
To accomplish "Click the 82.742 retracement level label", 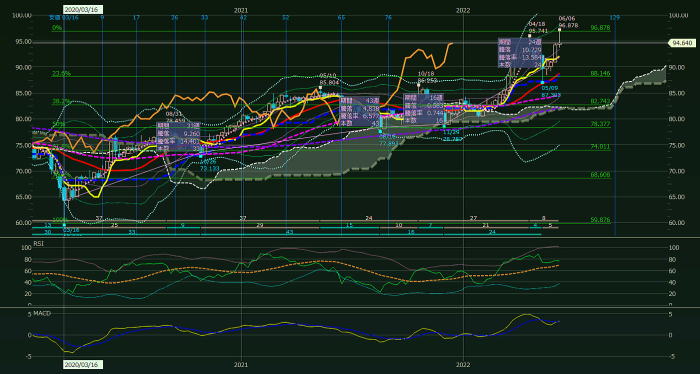I will 600,101.
